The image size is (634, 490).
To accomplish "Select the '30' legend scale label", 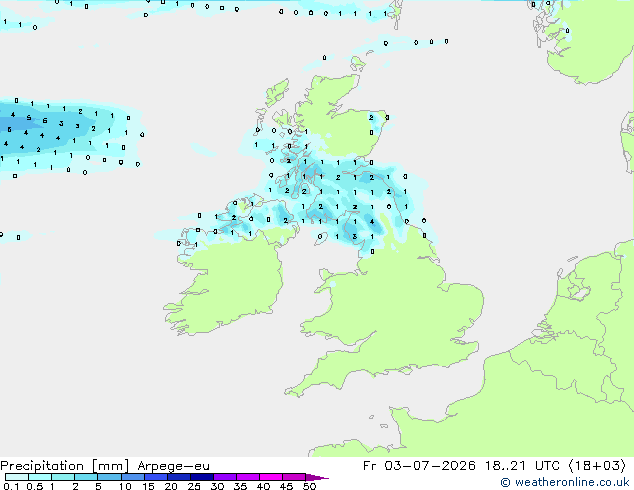I will [x=217, y=486].
